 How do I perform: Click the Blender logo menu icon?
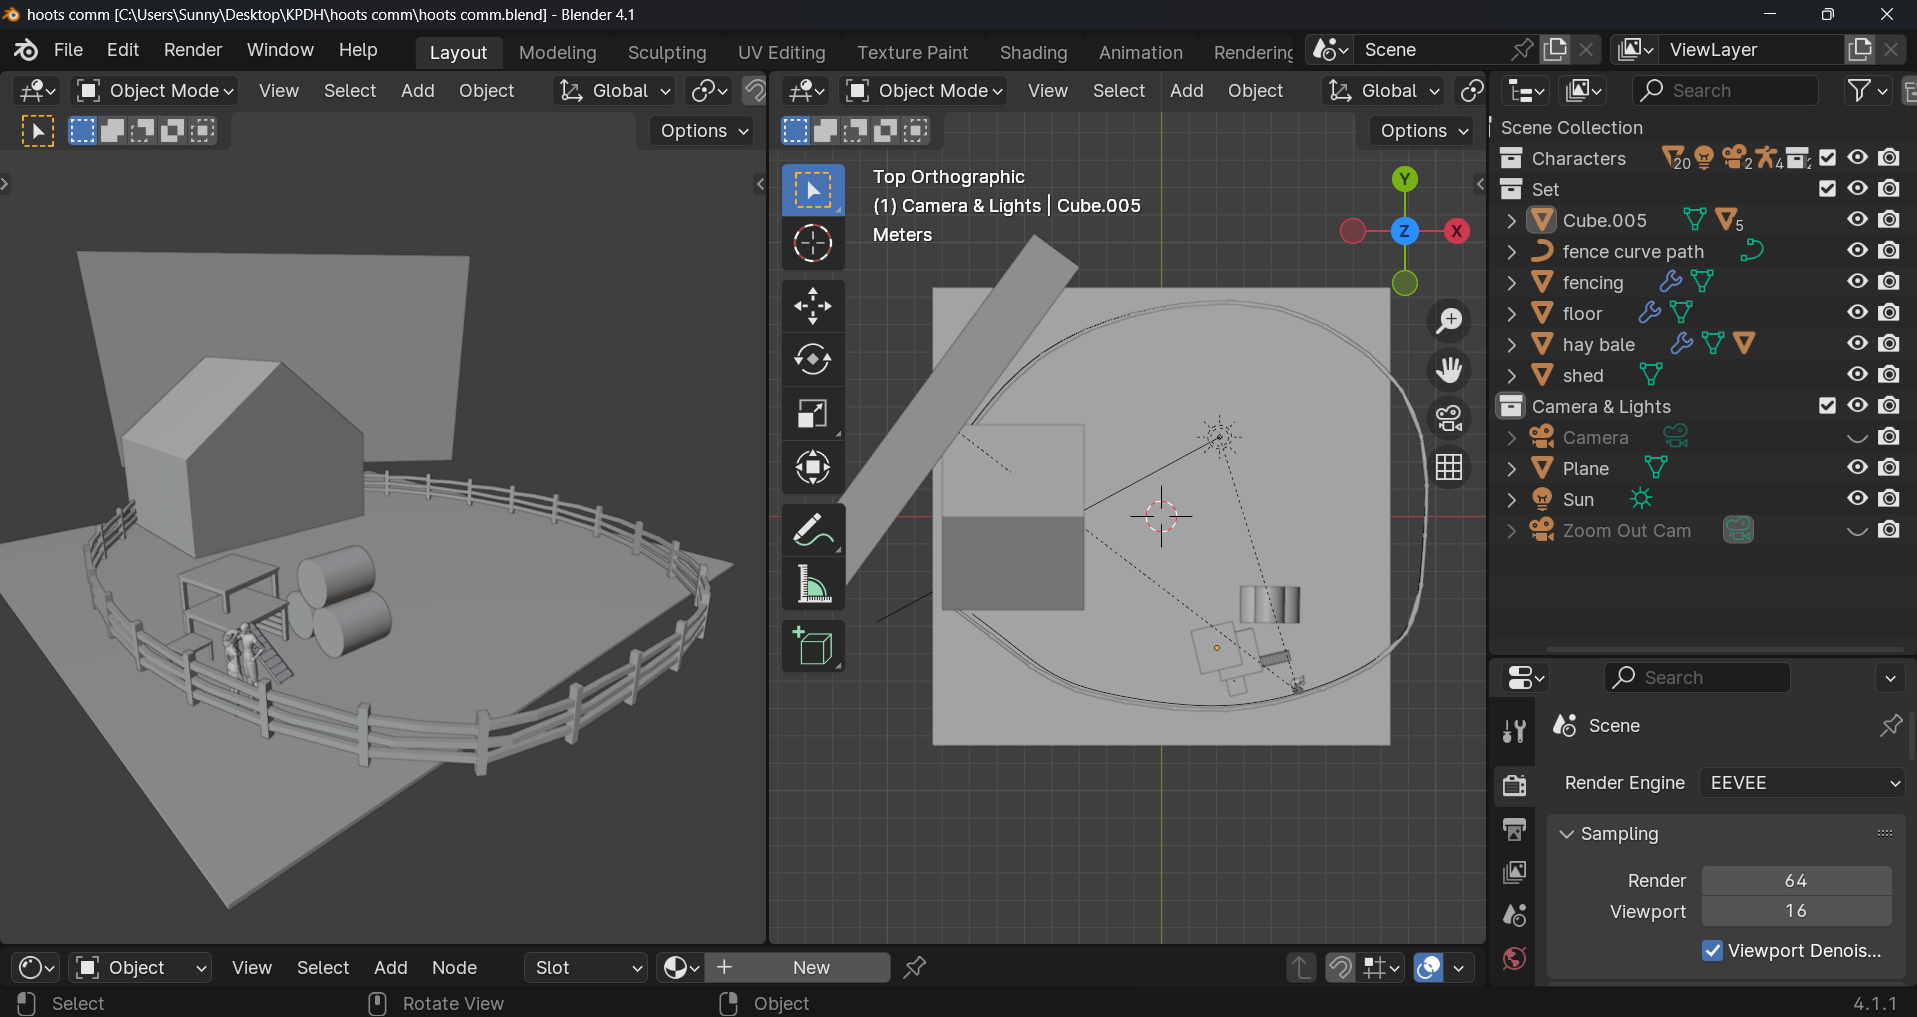pyautogui.click(x=26, y=50)
